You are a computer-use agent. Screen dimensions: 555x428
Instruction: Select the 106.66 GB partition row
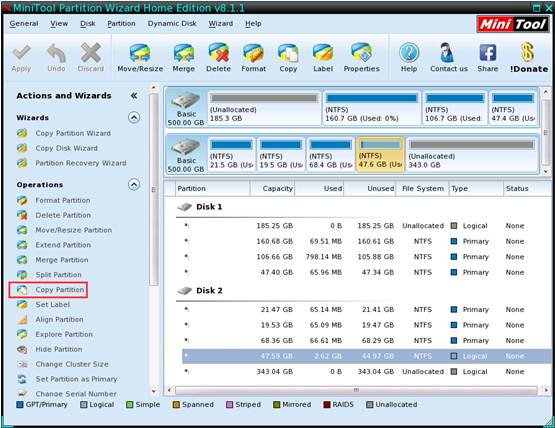pos(357,257)
